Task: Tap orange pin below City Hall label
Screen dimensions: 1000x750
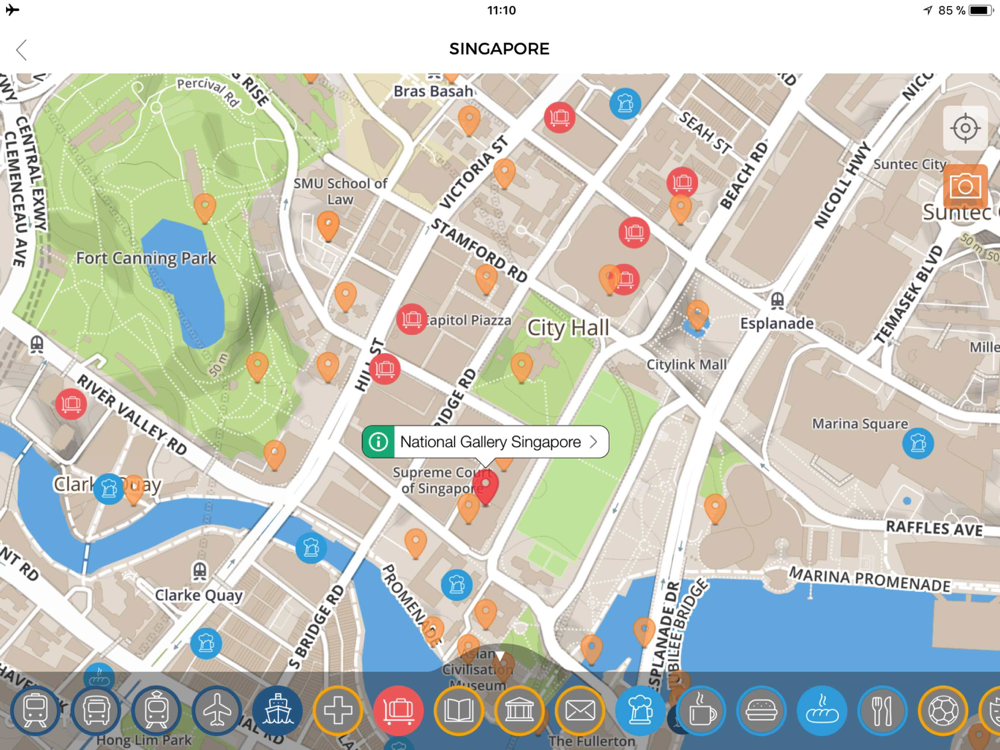Action: 522,367
